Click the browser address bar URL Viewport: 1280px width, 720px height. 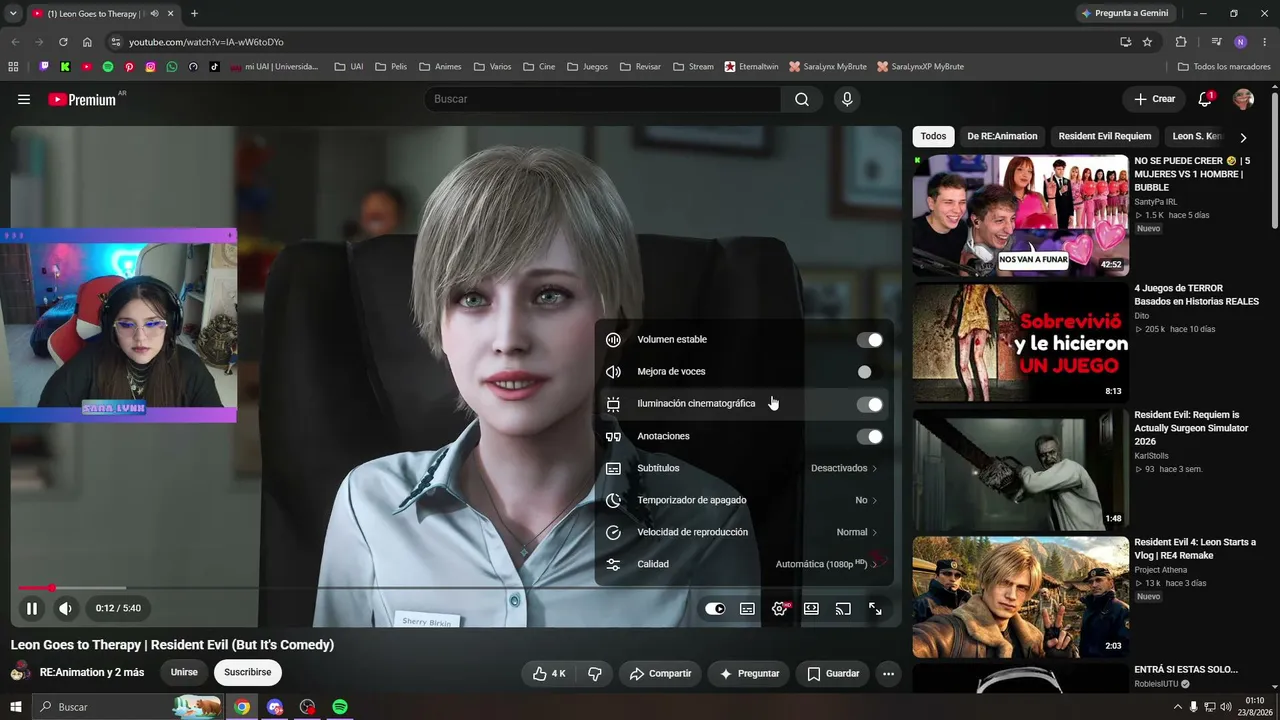pos(206,42)
